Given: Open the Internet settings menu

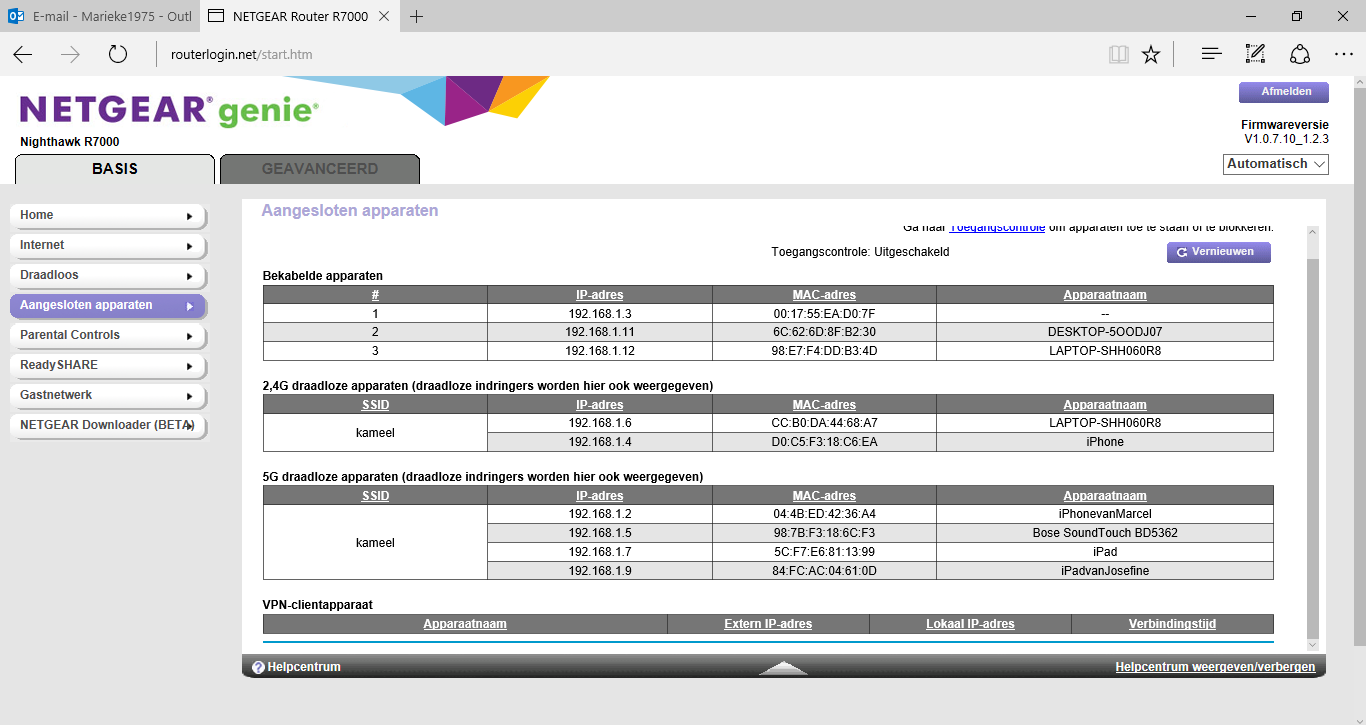Looking at the screenshot, I should pyautogui.click(x=107, y=245).
